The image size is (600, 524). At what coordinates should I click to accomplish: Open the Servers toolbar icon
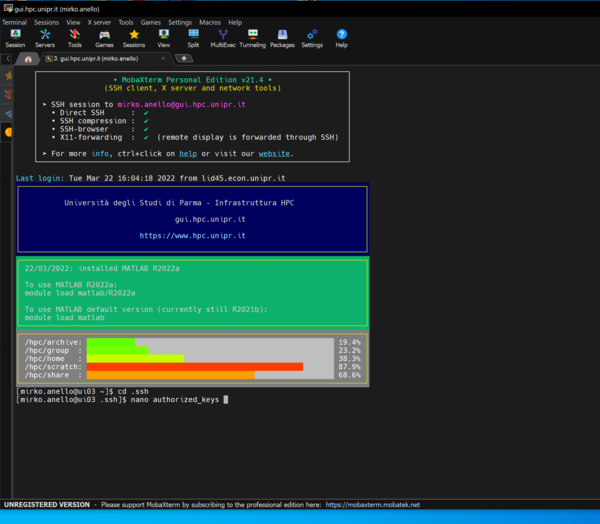pos(45,38)
